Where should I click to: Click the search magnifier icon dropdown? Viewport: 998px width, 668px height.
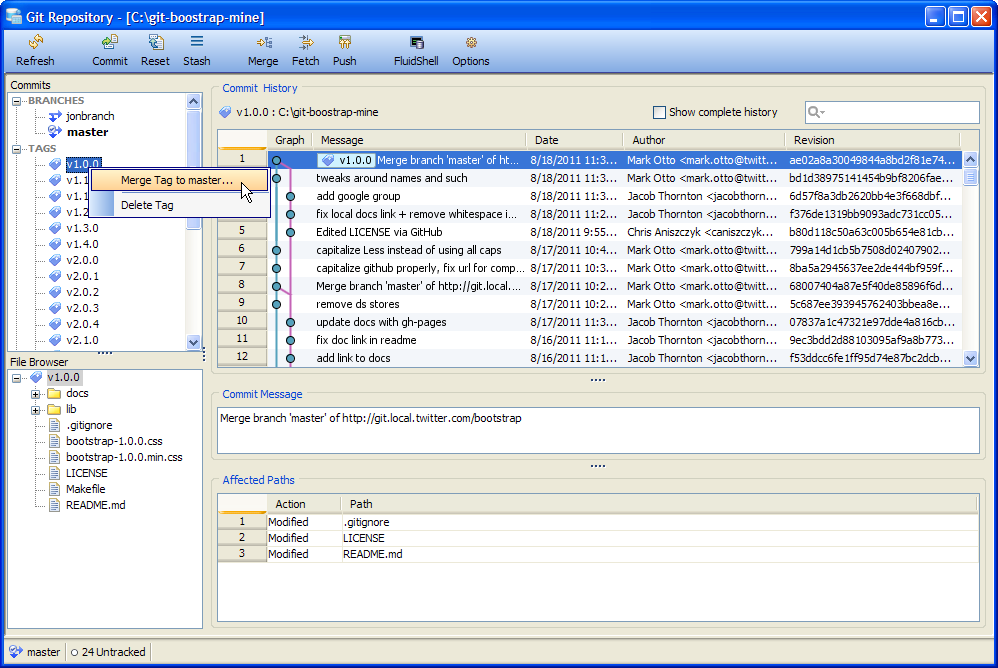[816, 113]
